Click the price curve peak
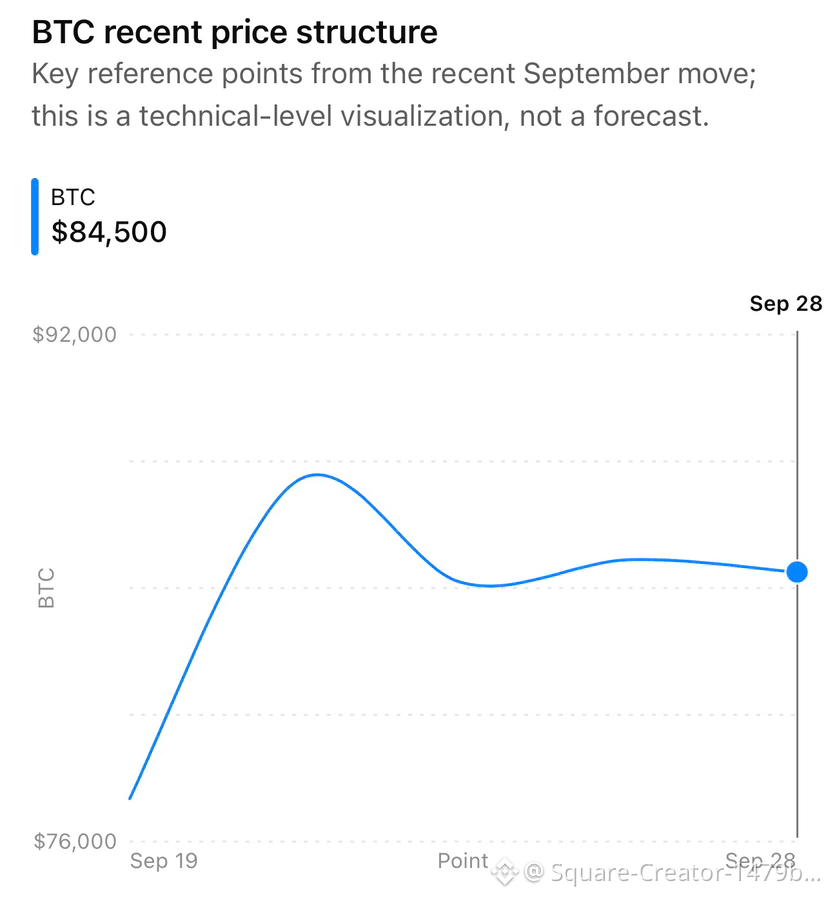828x897 pixels. click(x=317, y=474)
